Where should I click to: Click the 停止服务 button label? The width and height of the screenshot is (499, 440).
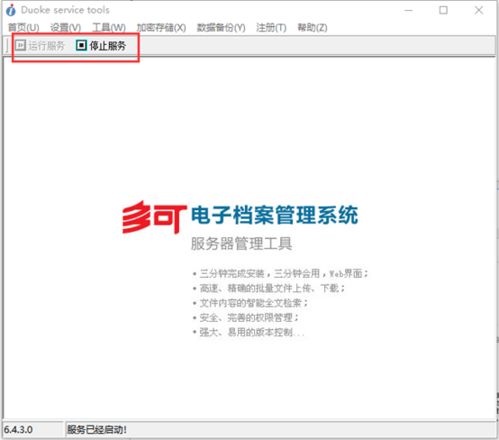[108, 46]
